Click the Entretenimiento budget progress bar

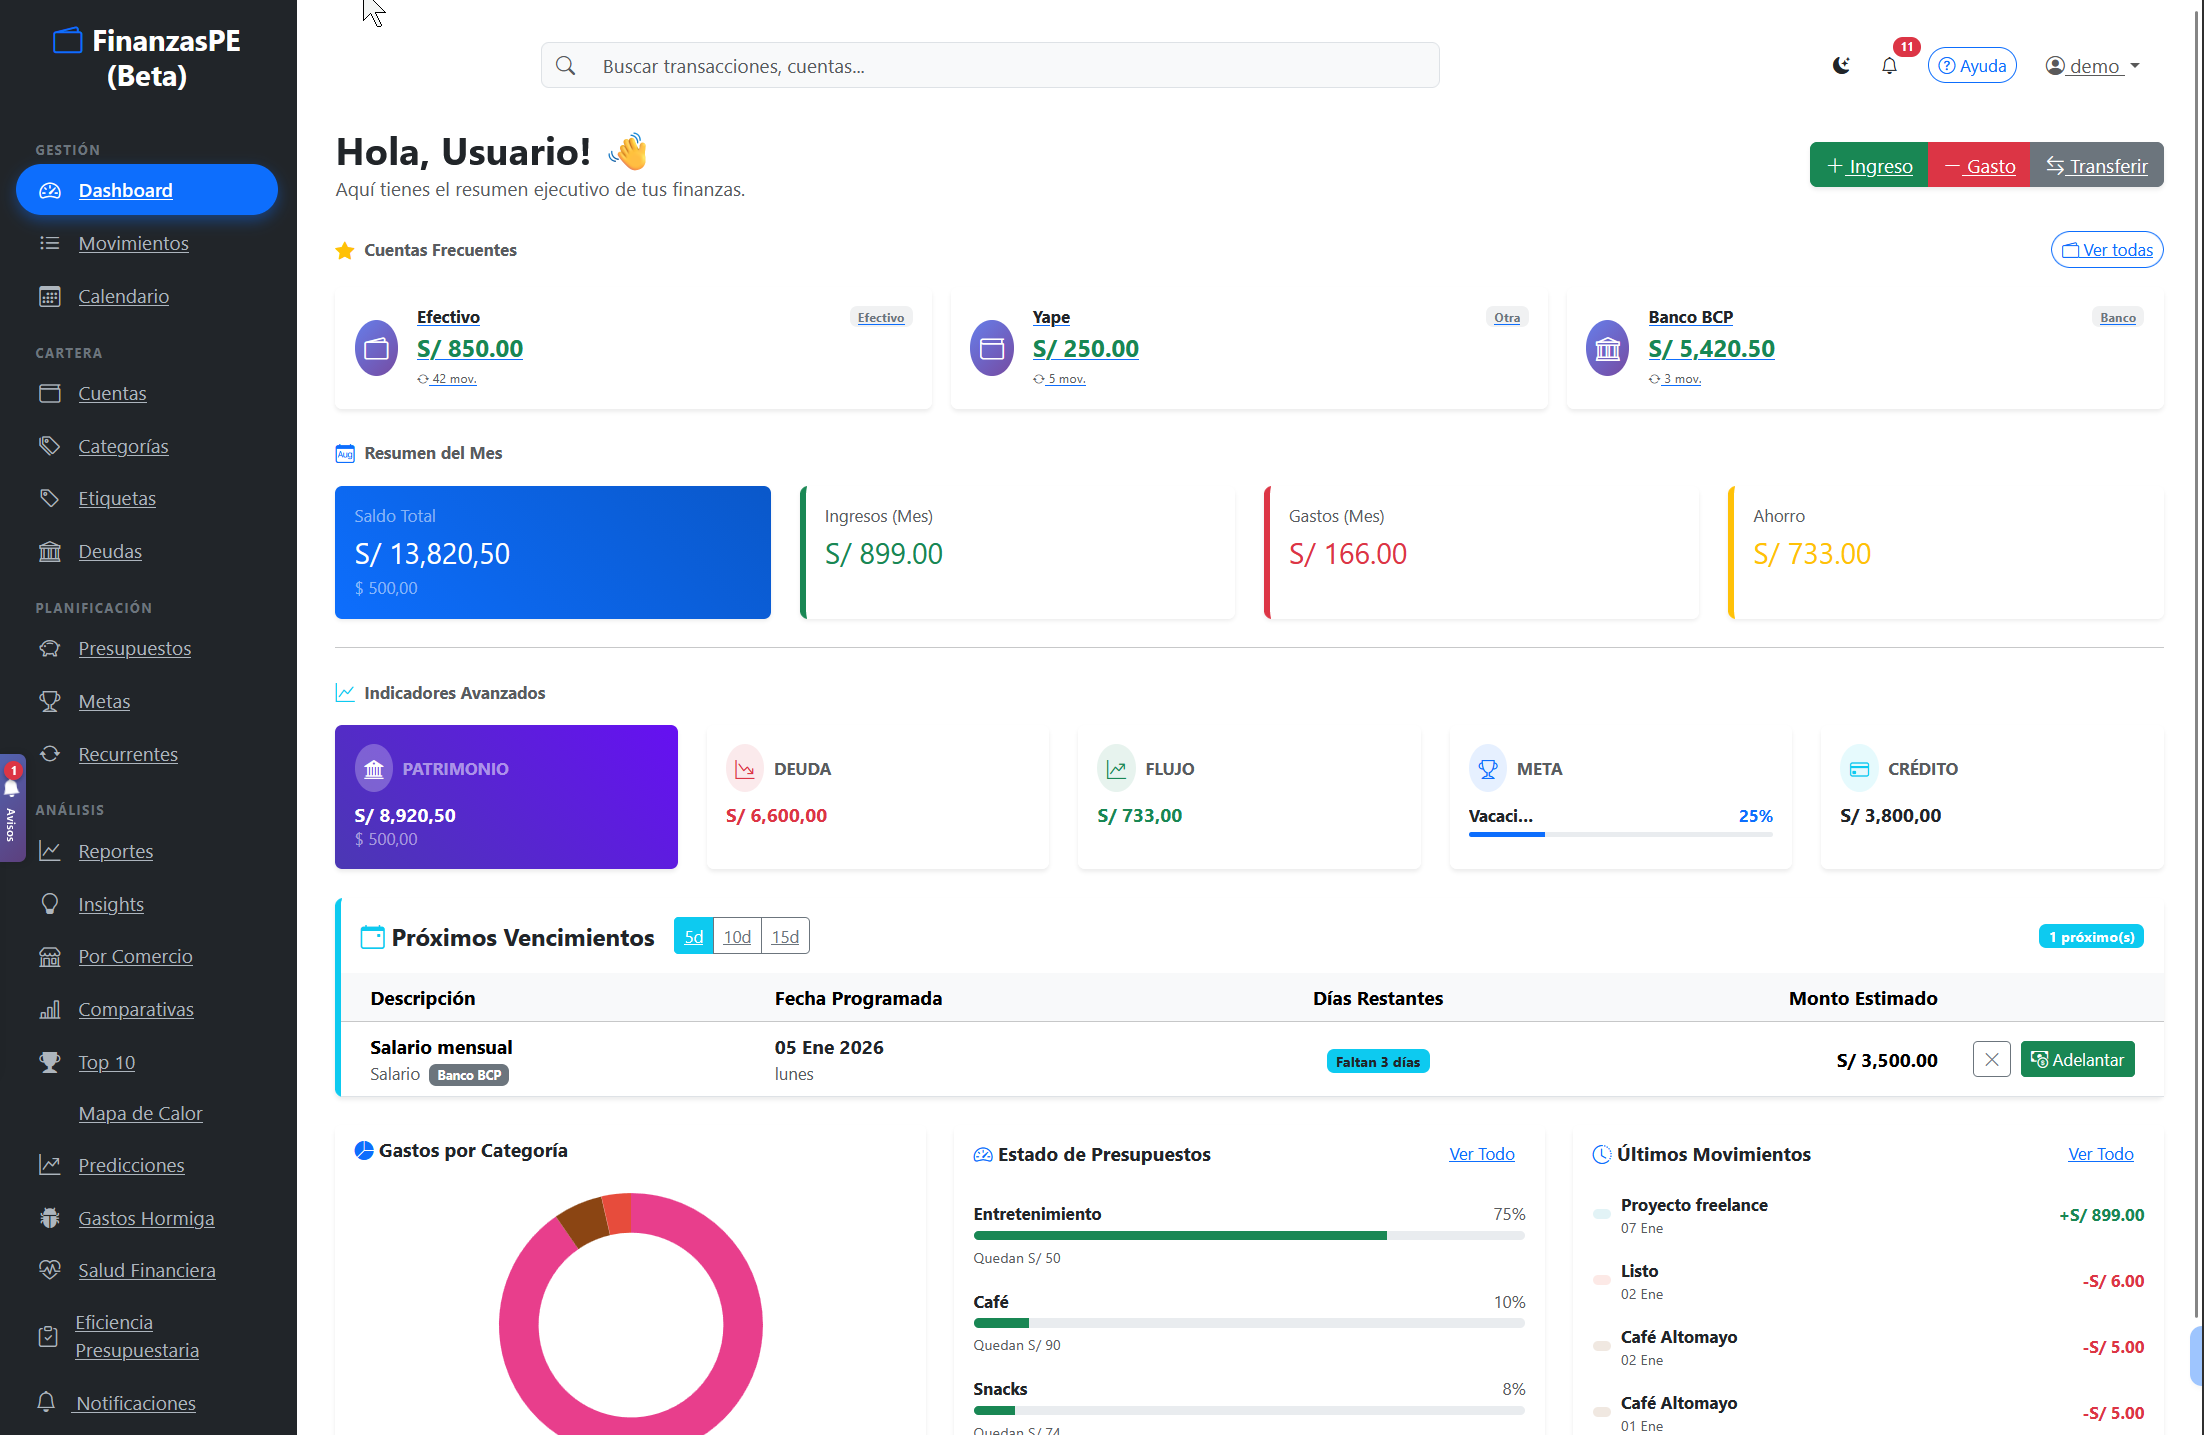coord(1249,1236)
